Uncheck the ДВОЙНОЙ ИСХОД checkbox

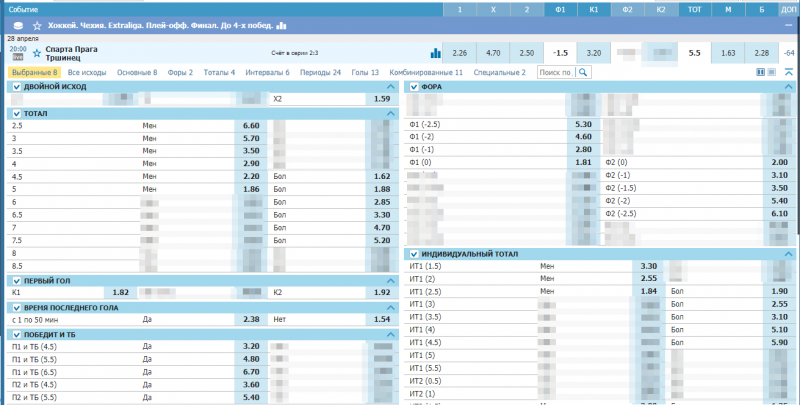pos(15,87)
